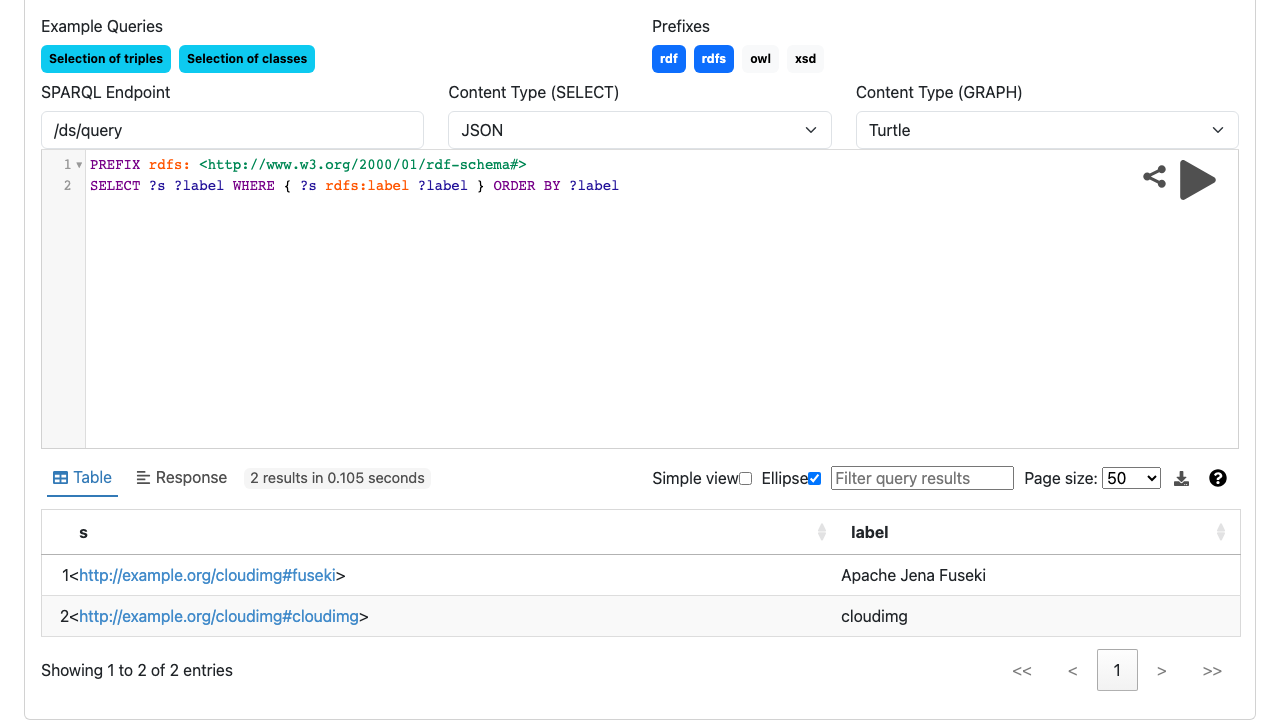Open the cloudimg#fuseki URI link
Image resolution: width=1280 pixels, height=720 pixels.
tap(208, 575)
